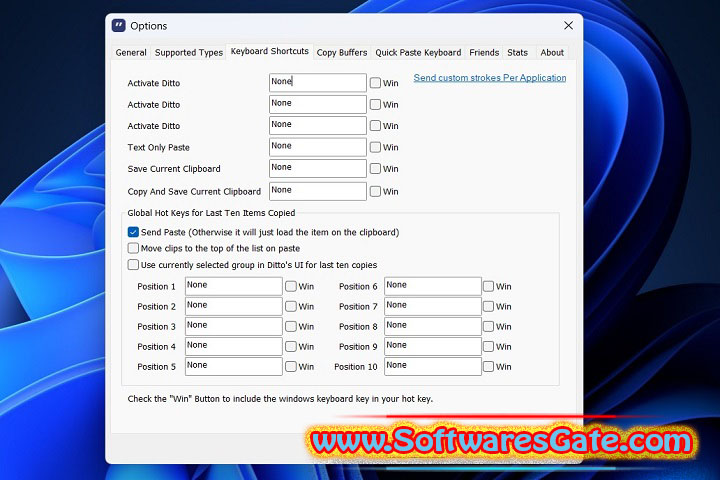The height and width of the screenshot is (480, 720).
Task: View the Stats tab
Action: click(x=518, y=53)
